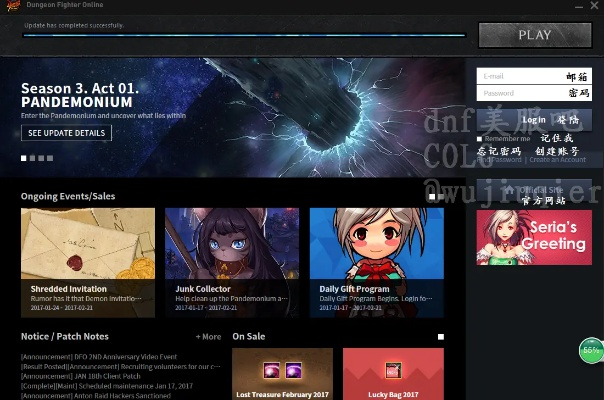The width and height of the screenshot is (604, 400).
Task: Open the Find Password link
Action: point(499,160)
